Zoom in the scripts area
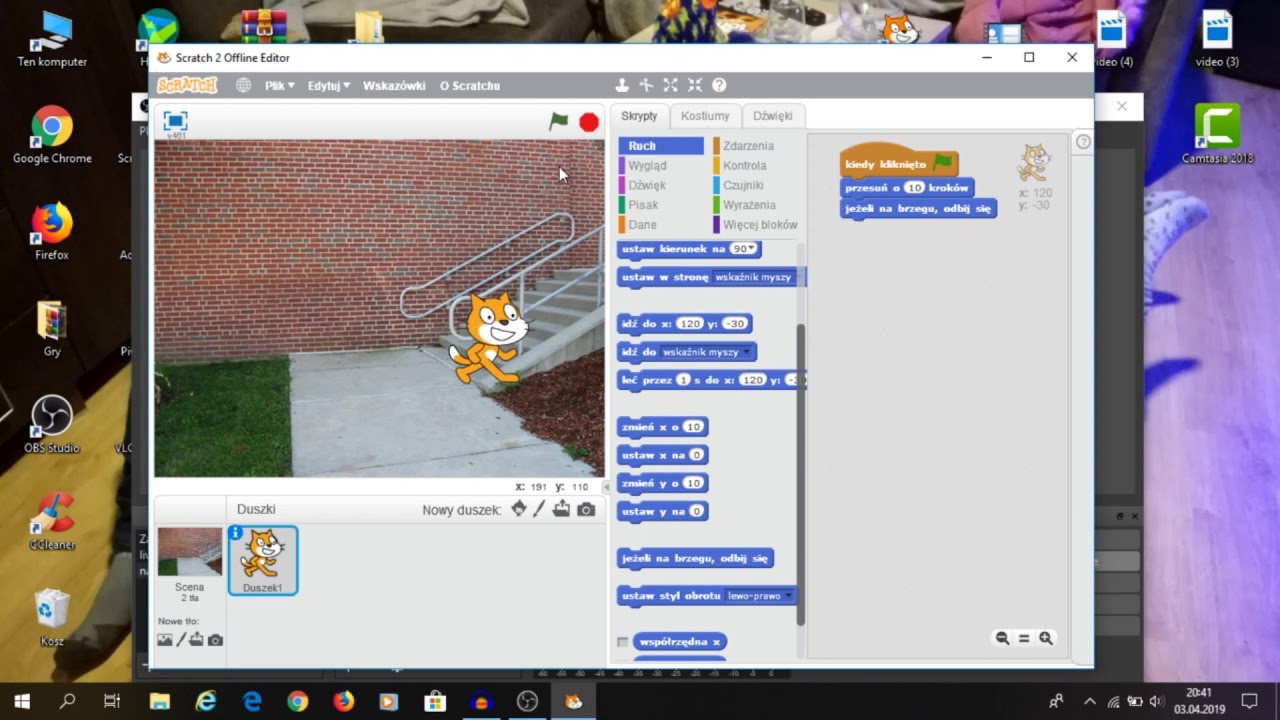Image resolution: width=1280 pixels, height=720 pixels. click(1046, 638)
